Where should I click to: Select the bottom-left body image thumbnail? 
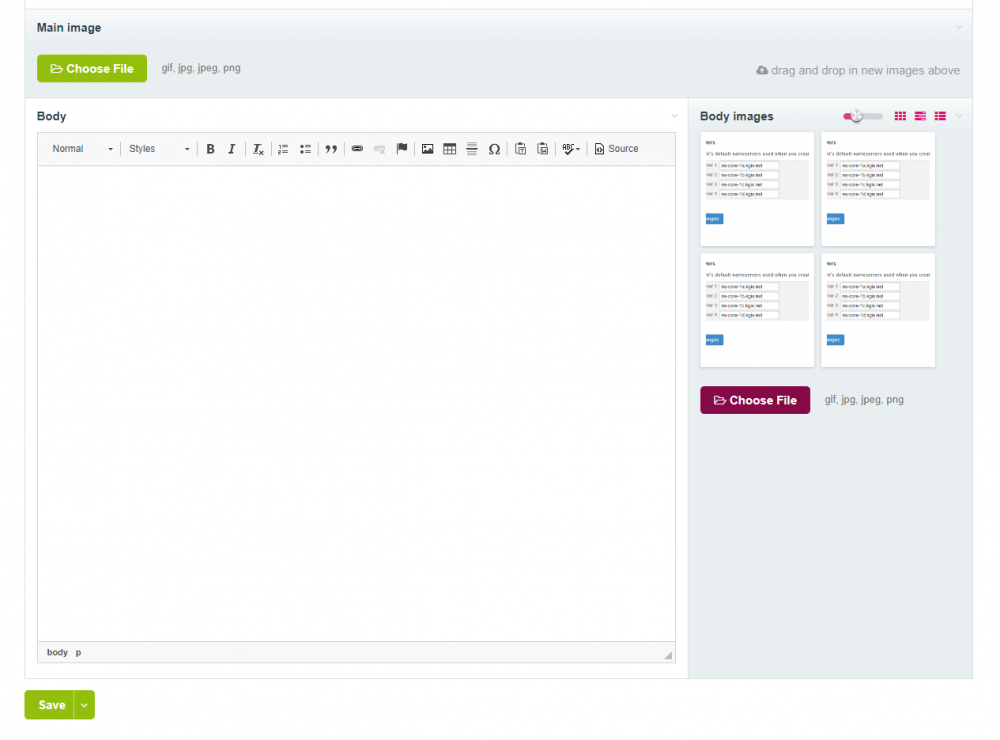[757, 310]
